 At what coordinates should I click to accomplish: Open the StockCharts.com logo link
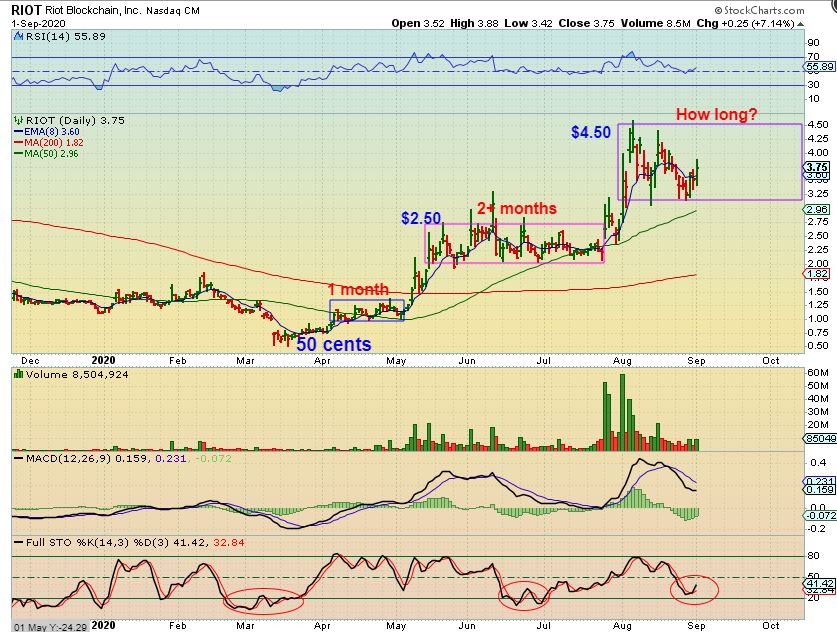(760, 10)
